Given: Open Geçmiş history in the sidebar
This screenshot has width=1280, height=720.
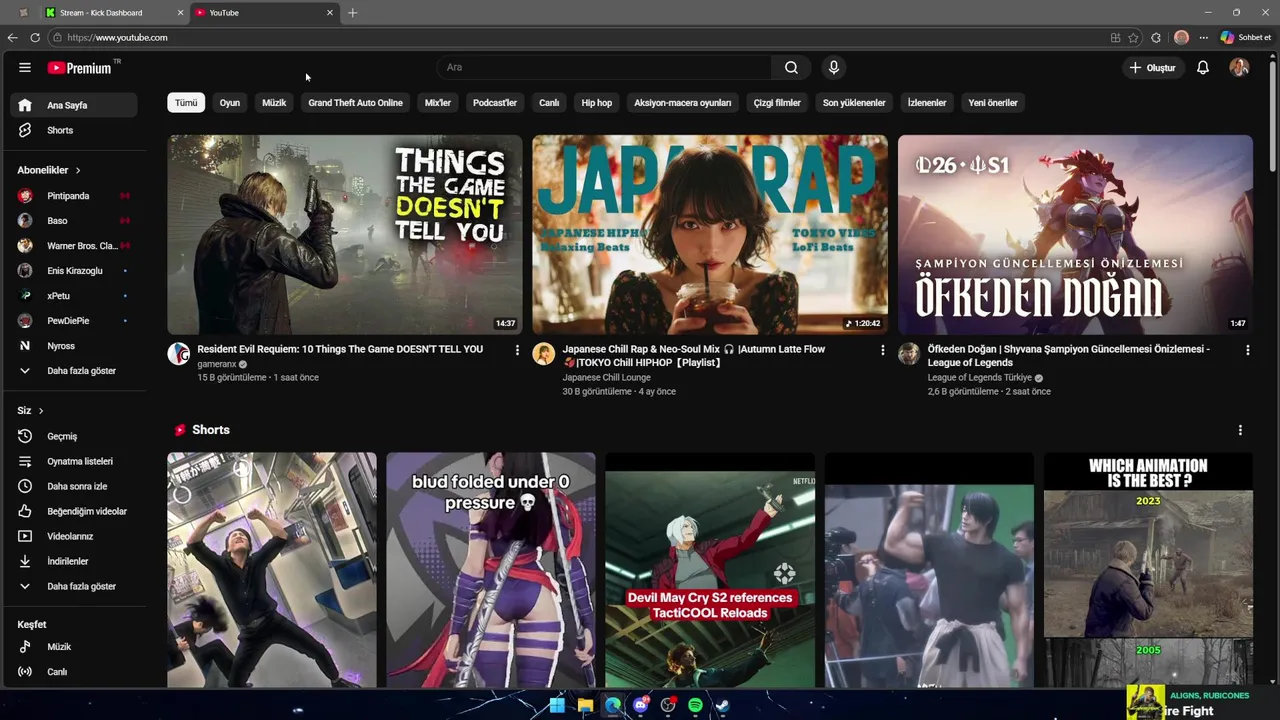Looking at the screenshot, I should coord(75,436).
